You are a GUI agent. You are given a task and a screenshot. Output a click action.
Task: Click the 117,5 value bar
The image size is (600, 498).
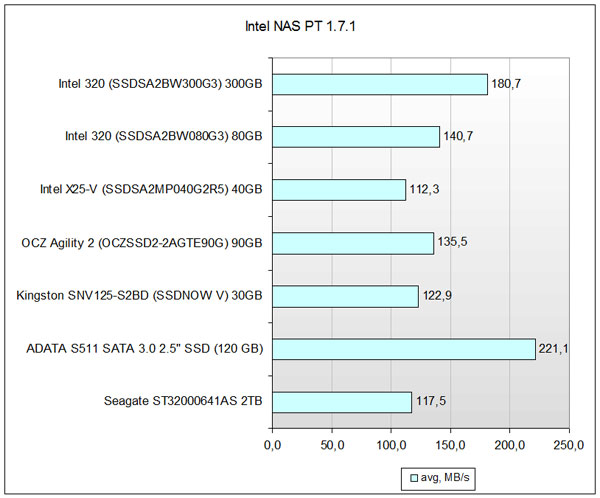point(342,402)
